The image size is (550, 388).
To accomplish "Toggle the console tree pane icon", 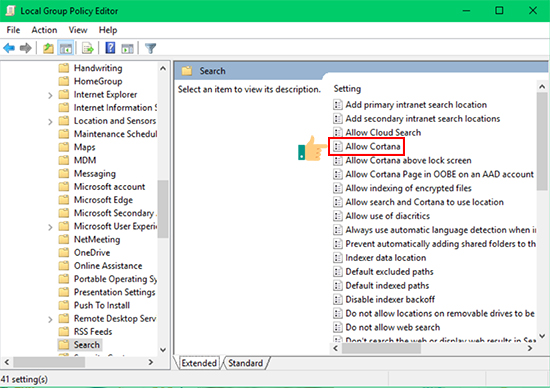I will [x=66, y=48].
